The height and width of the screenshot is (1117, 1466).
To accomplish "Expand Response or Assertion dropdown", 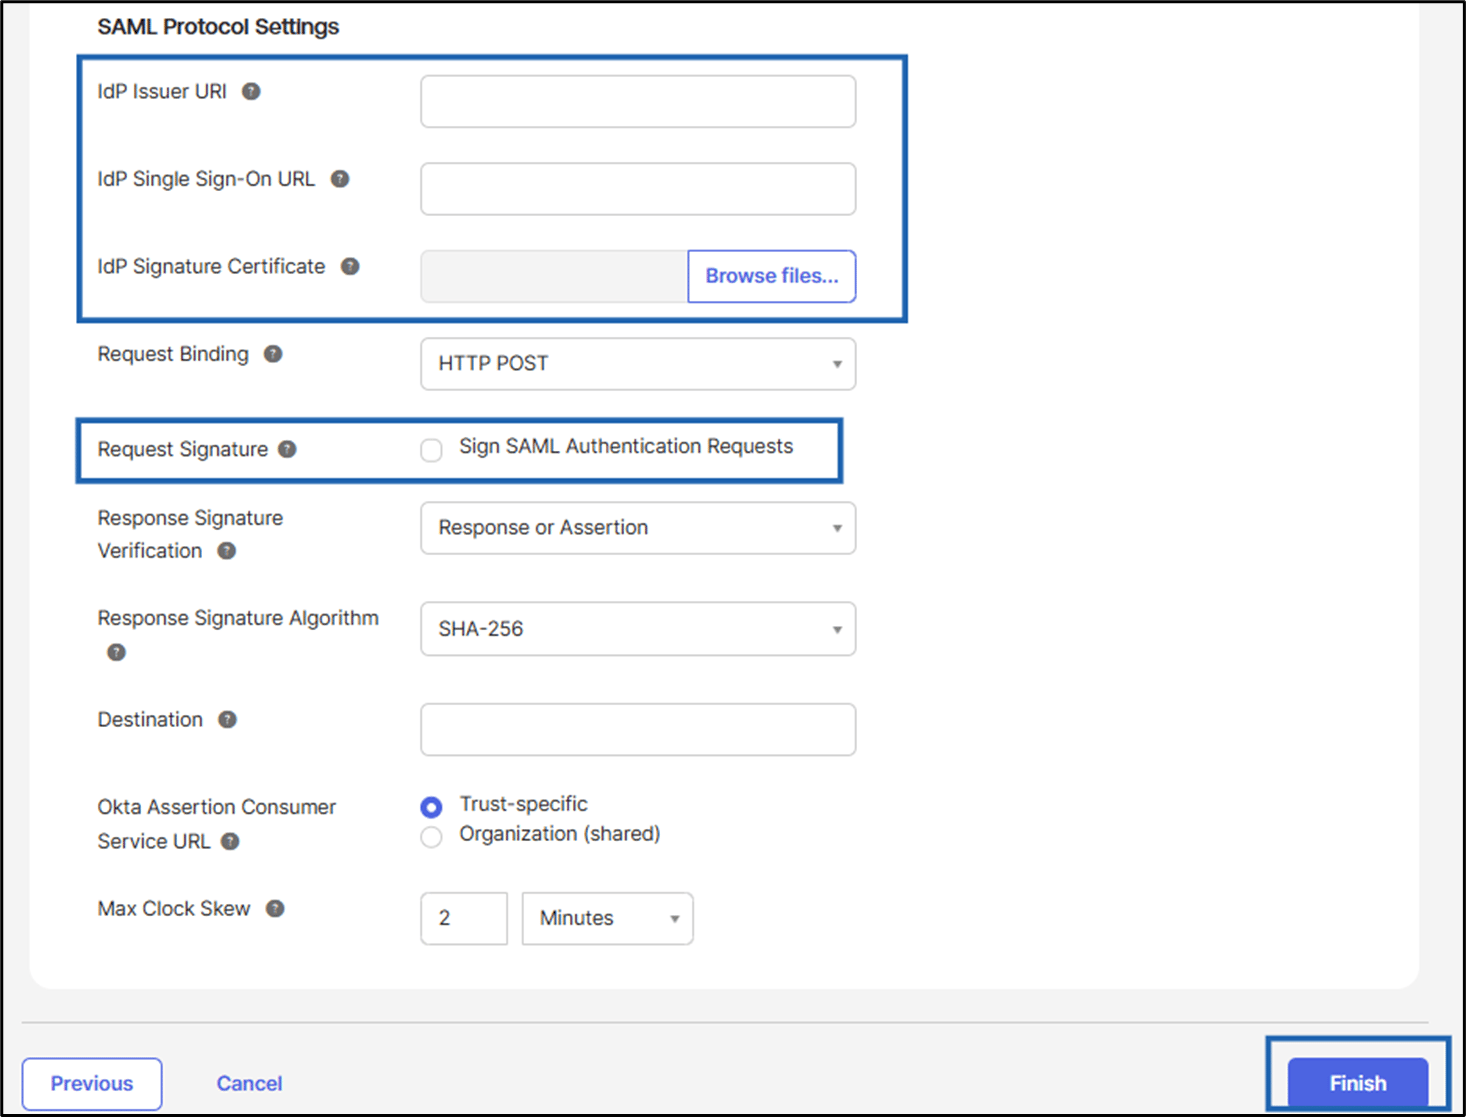I will pyautogui.click(x=638, y=528).
